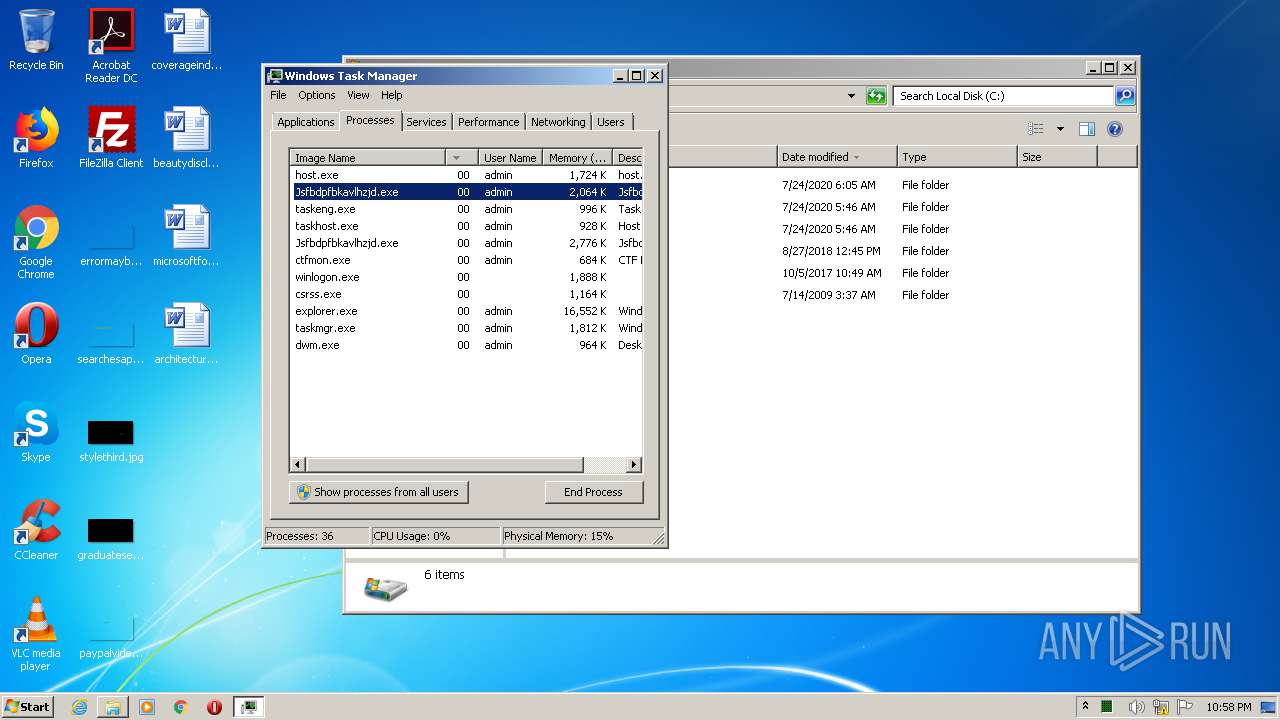Select the host.exe process row
Viewport: 1280px width, 720px height.
[466, 175]
